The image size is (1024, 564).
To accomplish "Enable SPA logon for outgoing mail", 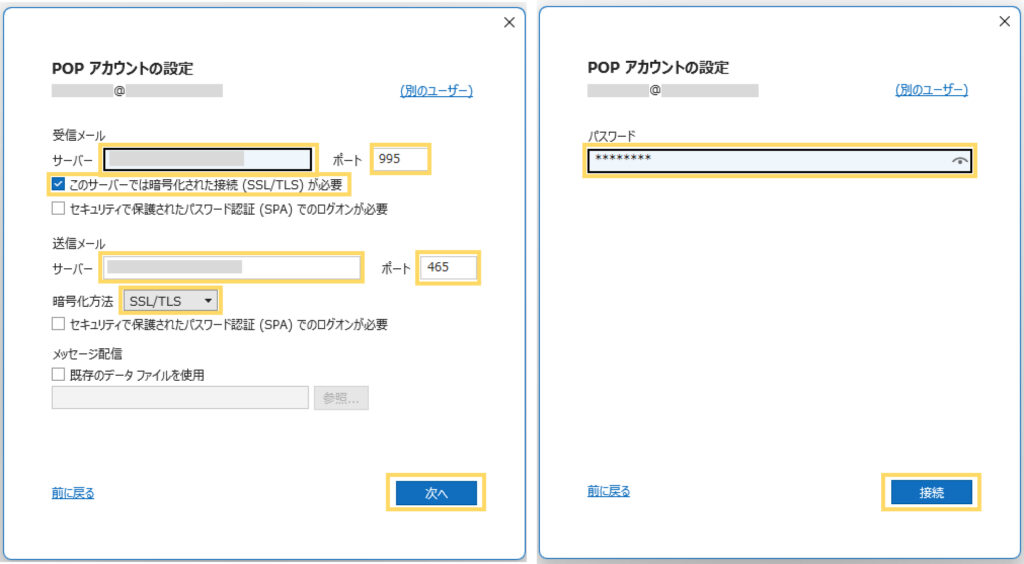I will pos(59,325).
